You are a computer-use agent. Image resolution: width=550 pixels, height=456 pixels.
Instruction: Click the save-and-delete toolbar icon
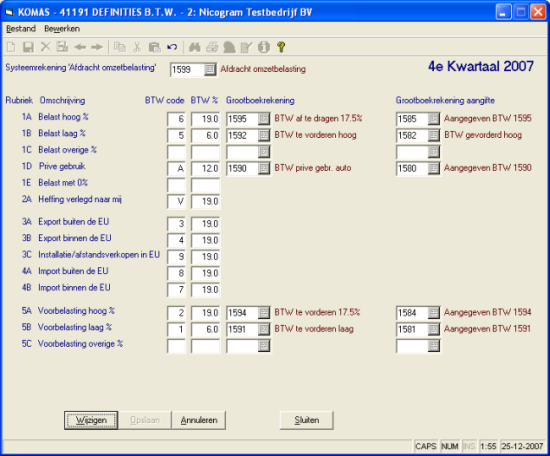click(63, 47)
